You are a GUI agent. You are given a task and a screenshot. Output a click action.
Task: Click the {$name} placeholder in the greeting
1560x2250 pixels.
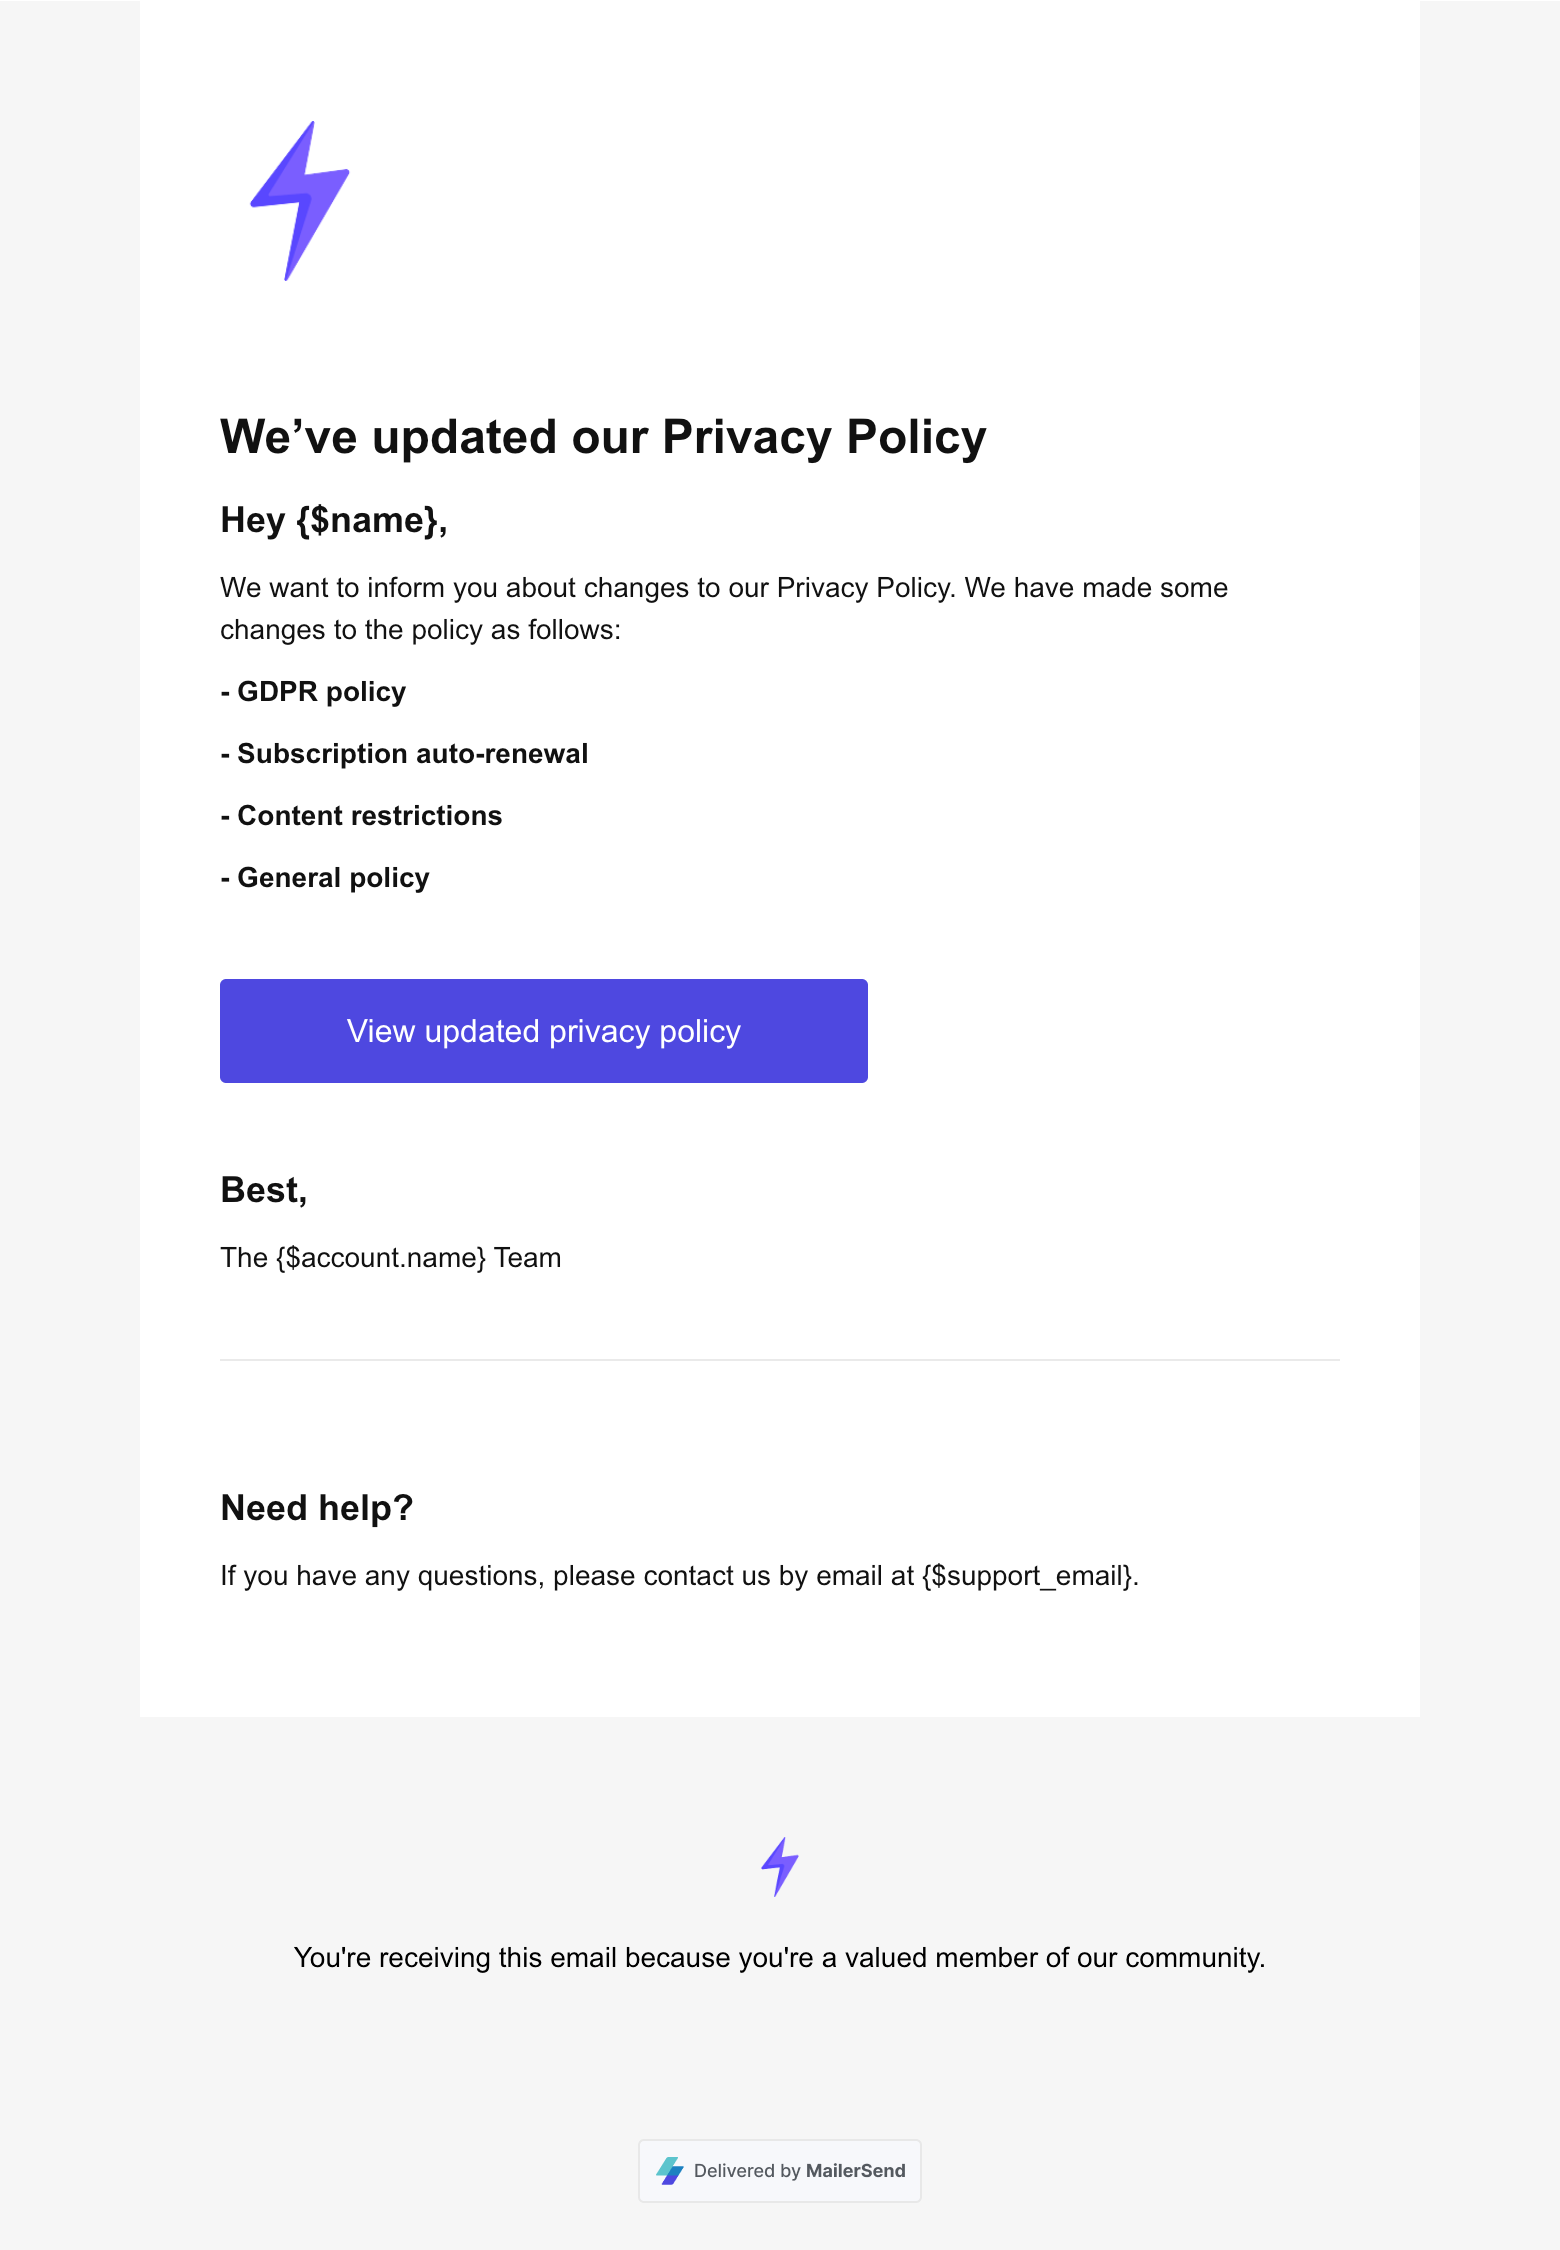tap(366, 520)
